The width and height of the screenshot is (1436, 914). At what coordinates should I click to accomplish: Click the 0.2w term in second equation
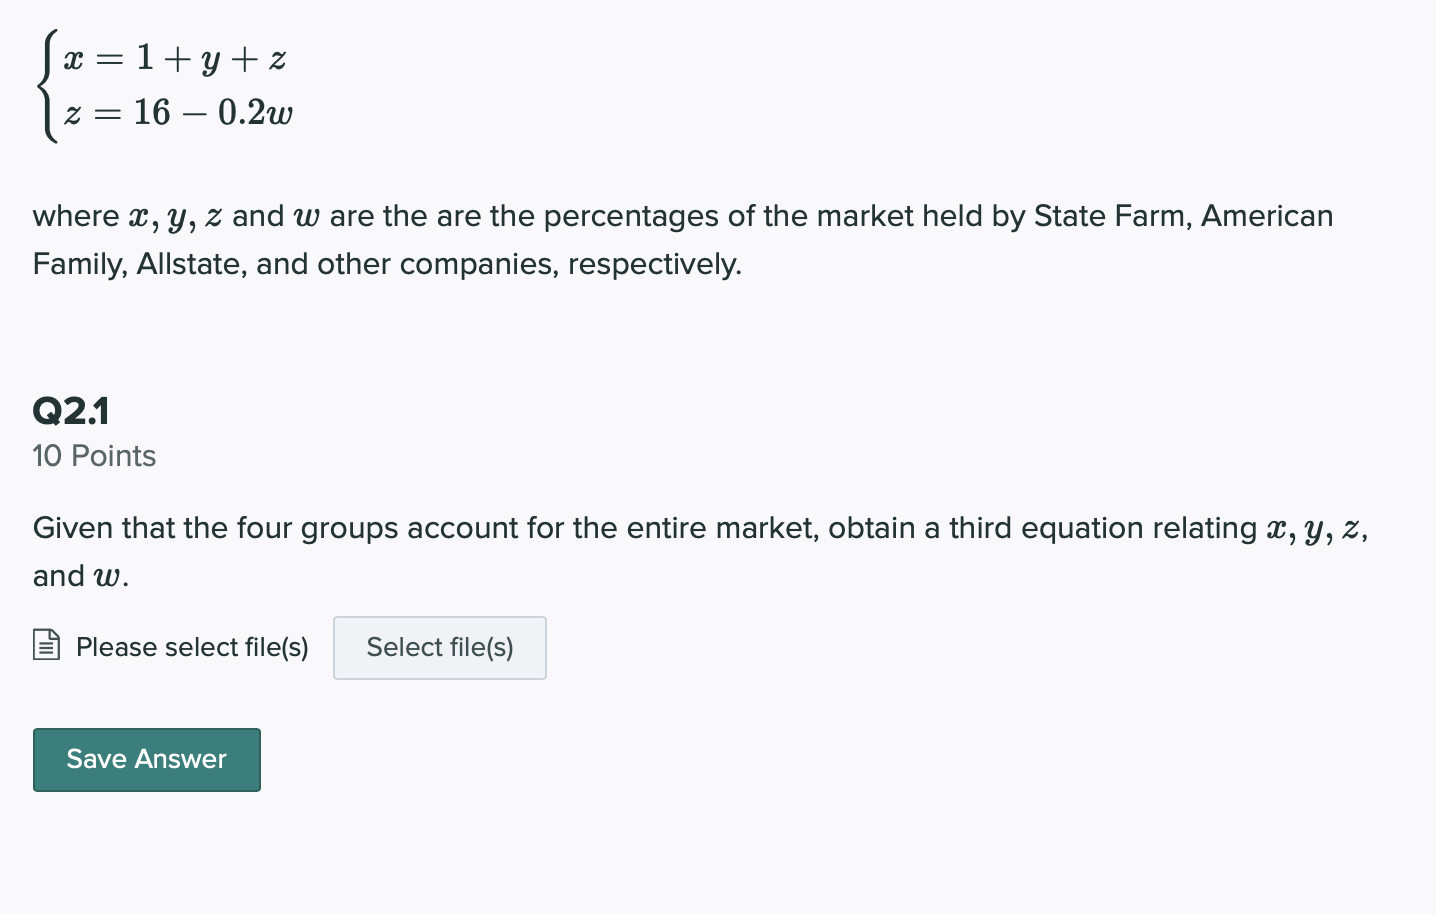[x=255, y=113]
